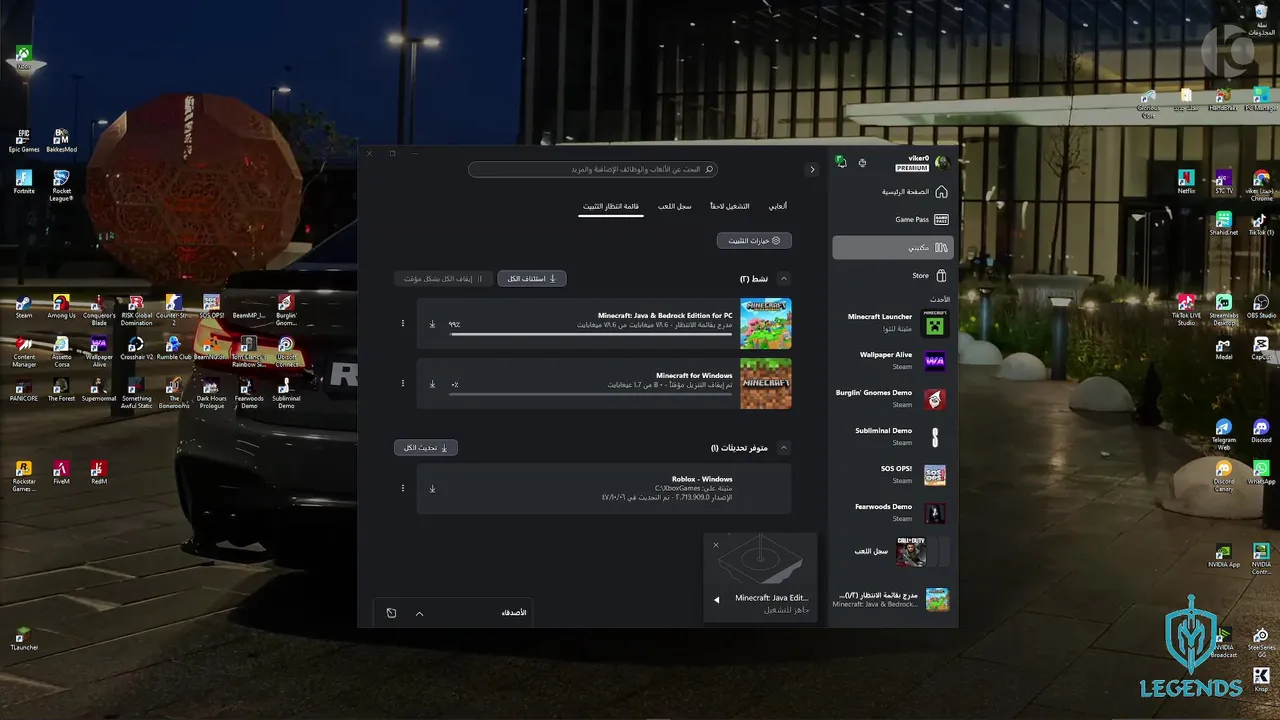Collapse the Active downloads section

point(784,279)
